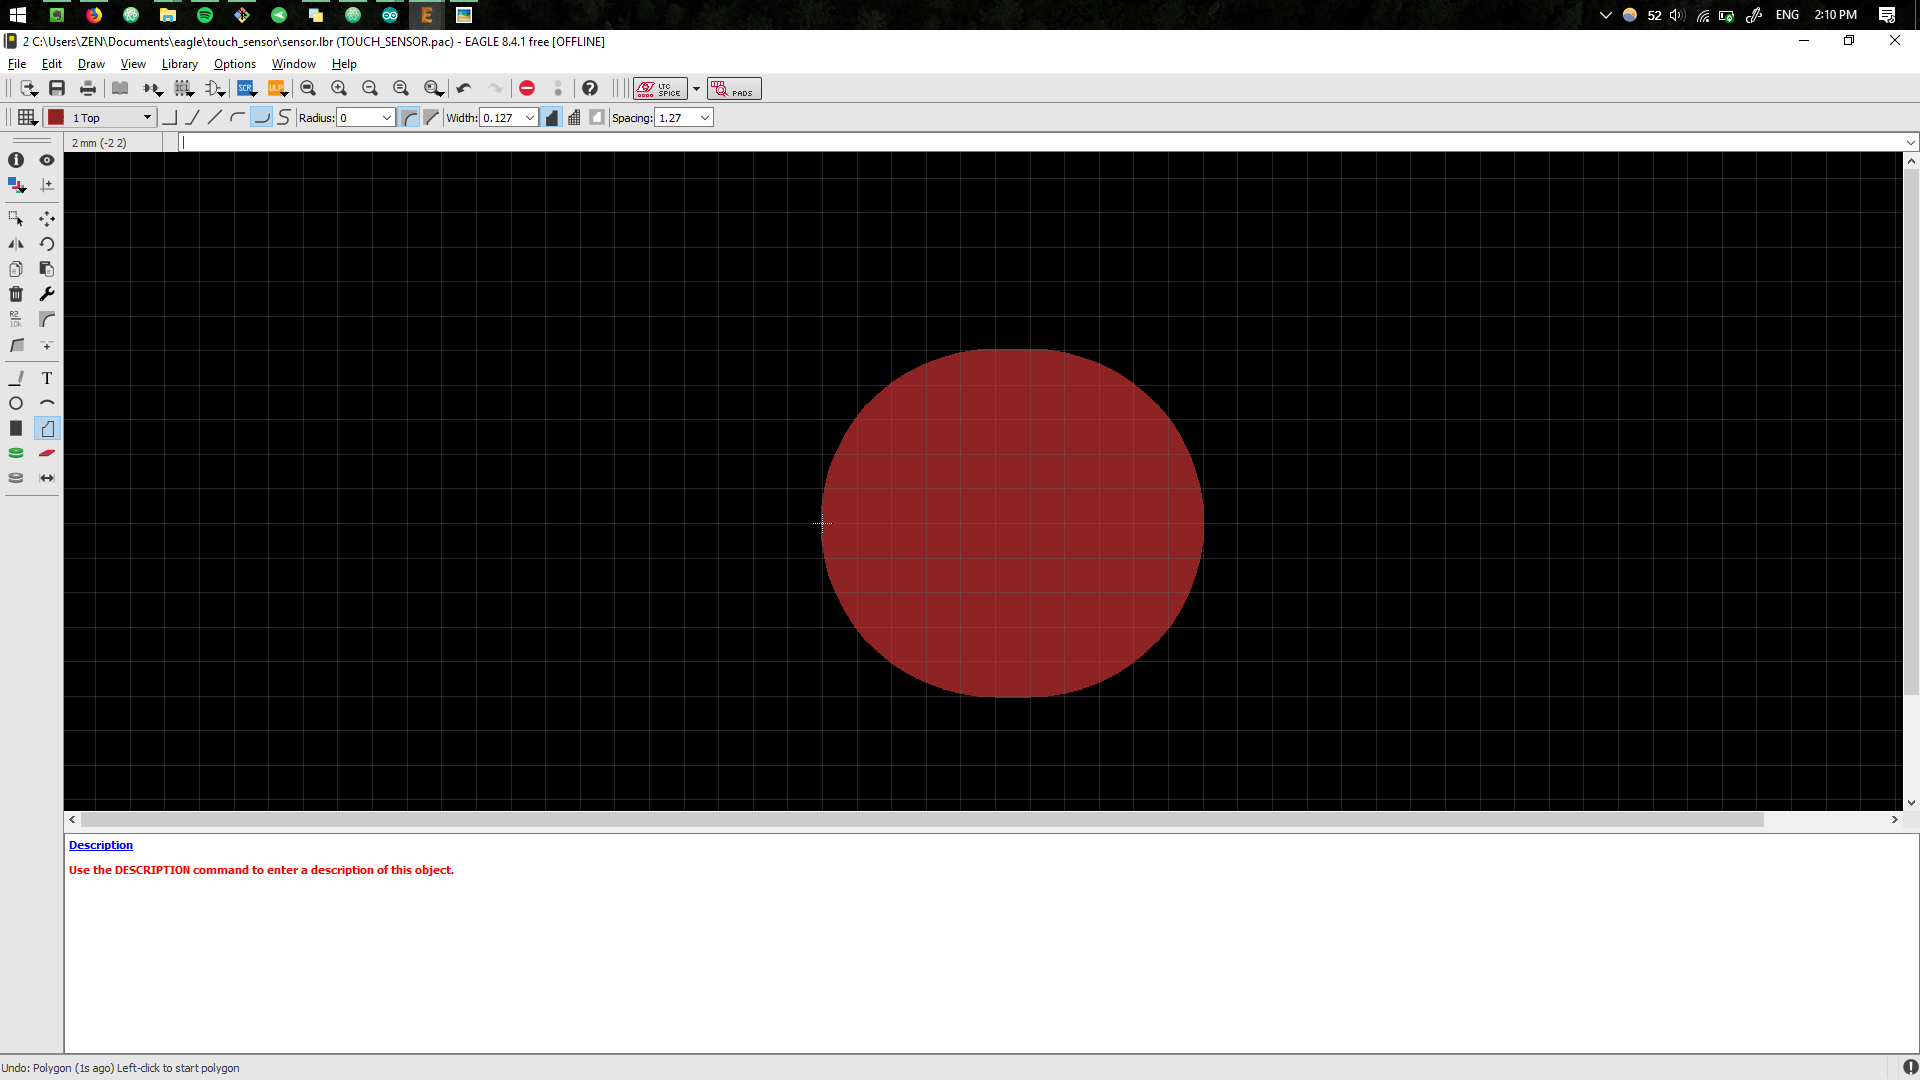1920x1080 pixels.
Task: Toggle freehand S-curve bend style
Action: 284,117
